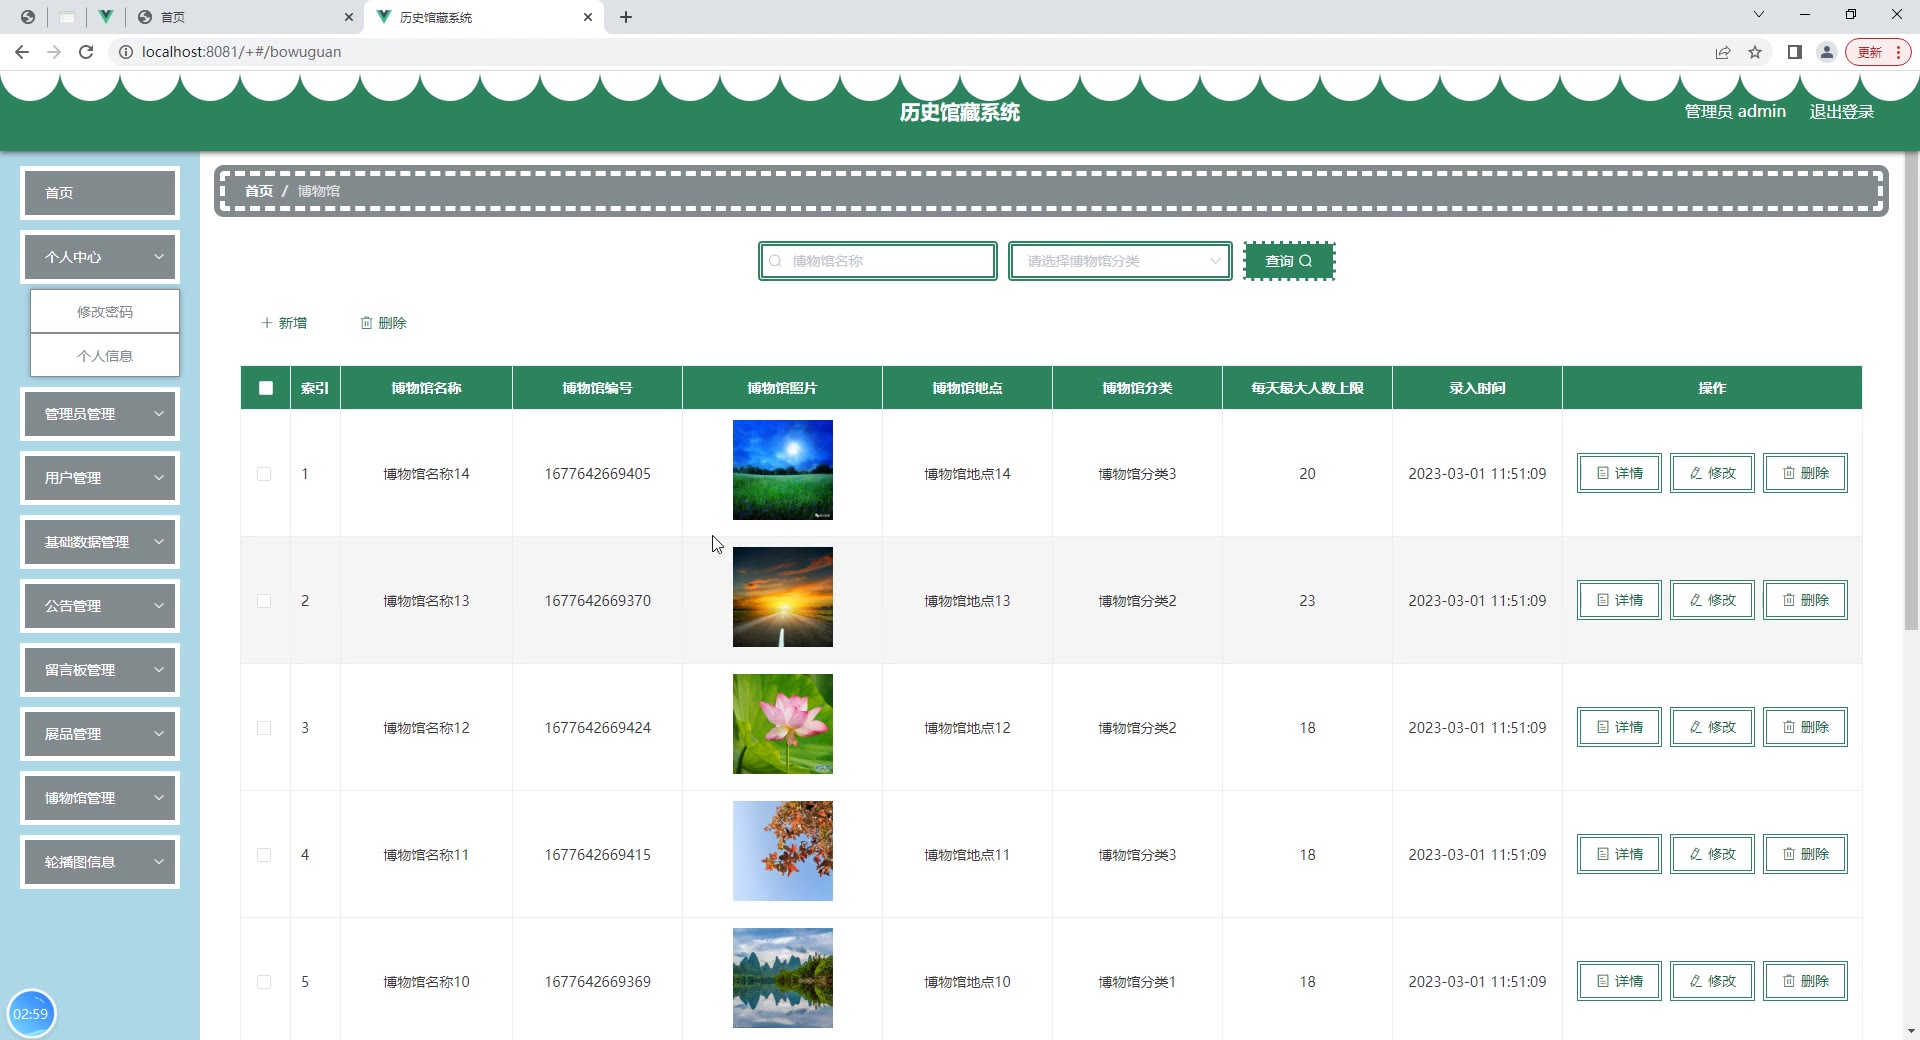Toggle the select-all checkbox in table header
The image size is (1920, 1040).
point(266,388)
